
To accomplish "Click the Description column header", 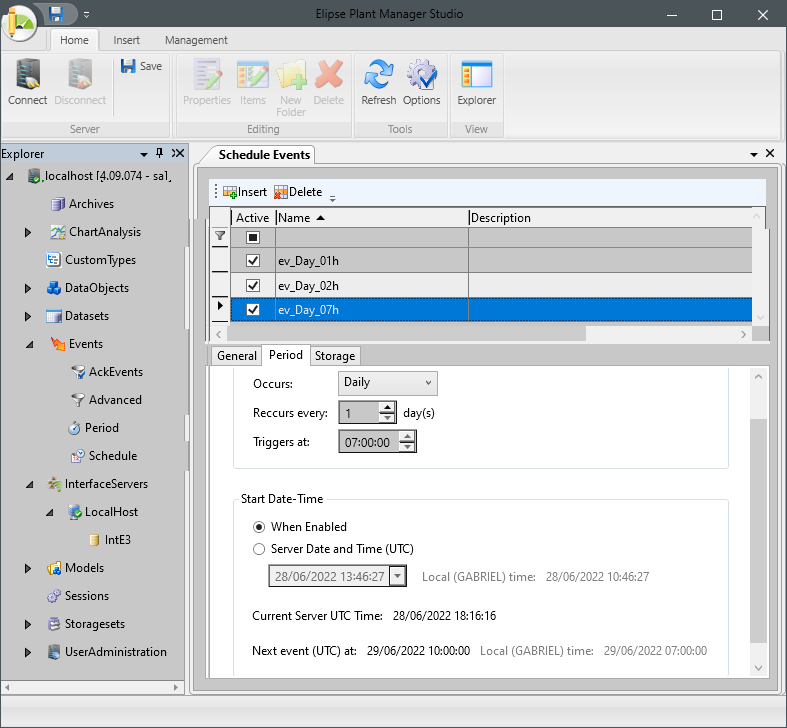I will [610, 217].
